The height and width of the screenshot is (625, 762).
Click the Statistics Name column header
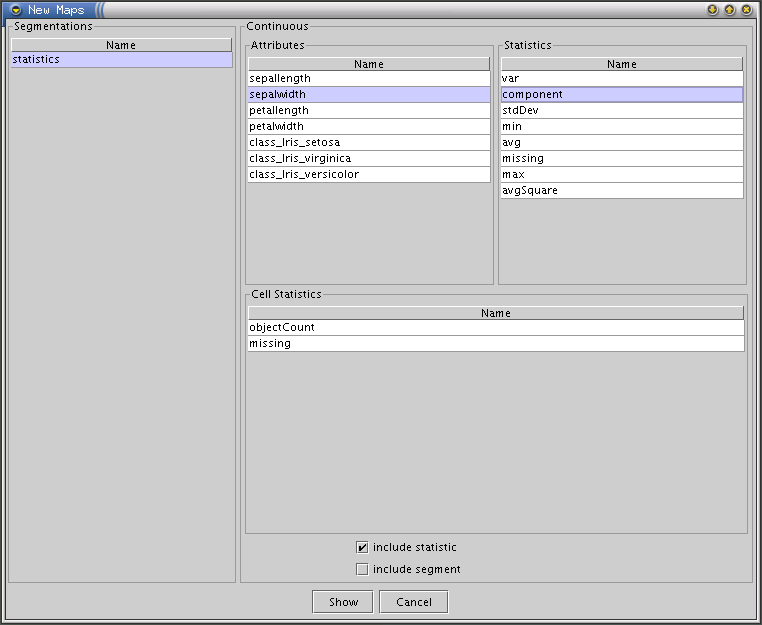(622, 64)
